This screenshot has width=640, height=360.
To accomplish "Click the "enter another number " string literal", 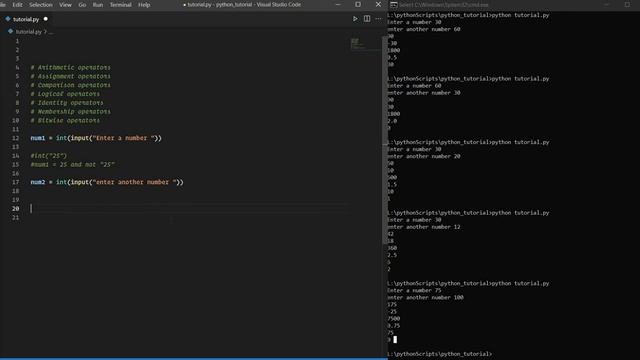I will click(x=135, y=182).
